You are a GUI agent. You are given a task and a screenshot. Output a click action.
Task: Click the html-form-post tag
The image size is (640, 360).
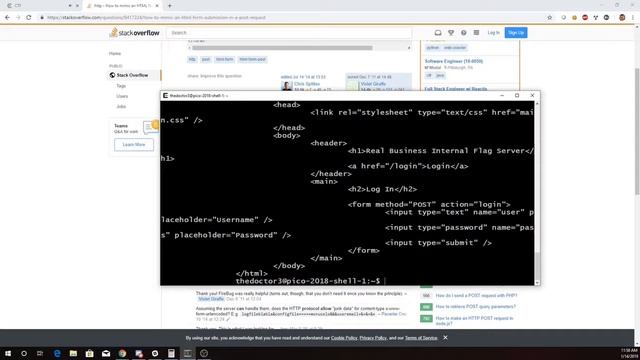point(253,59)
